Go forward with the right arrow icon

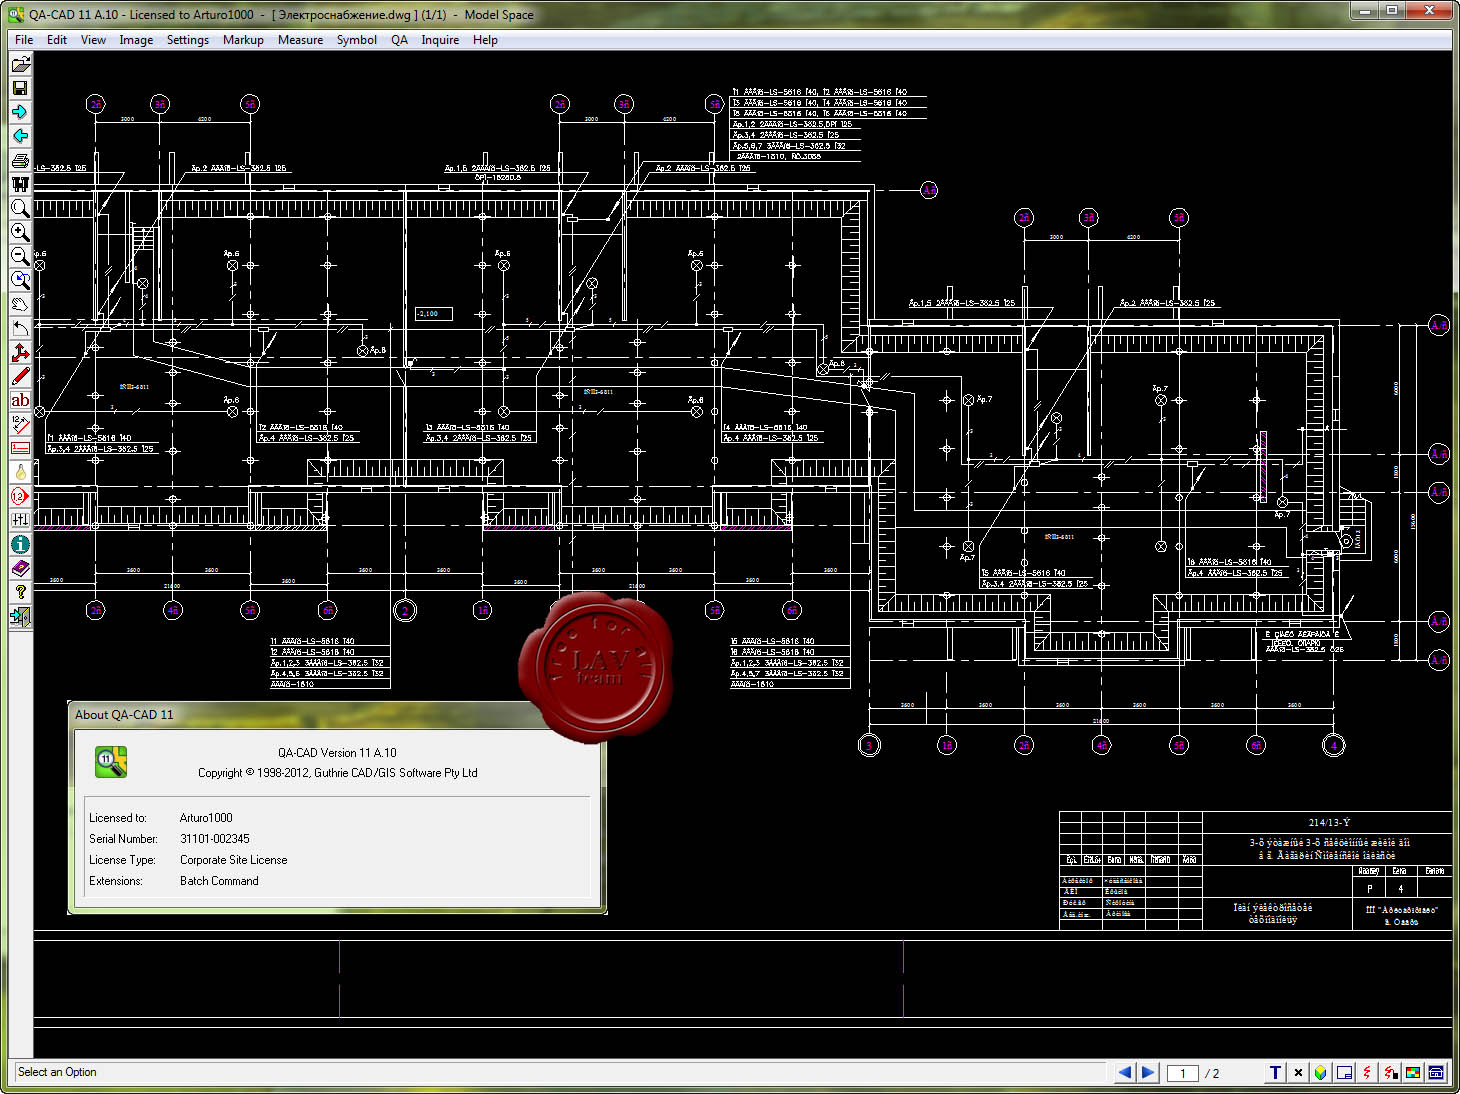20,112
